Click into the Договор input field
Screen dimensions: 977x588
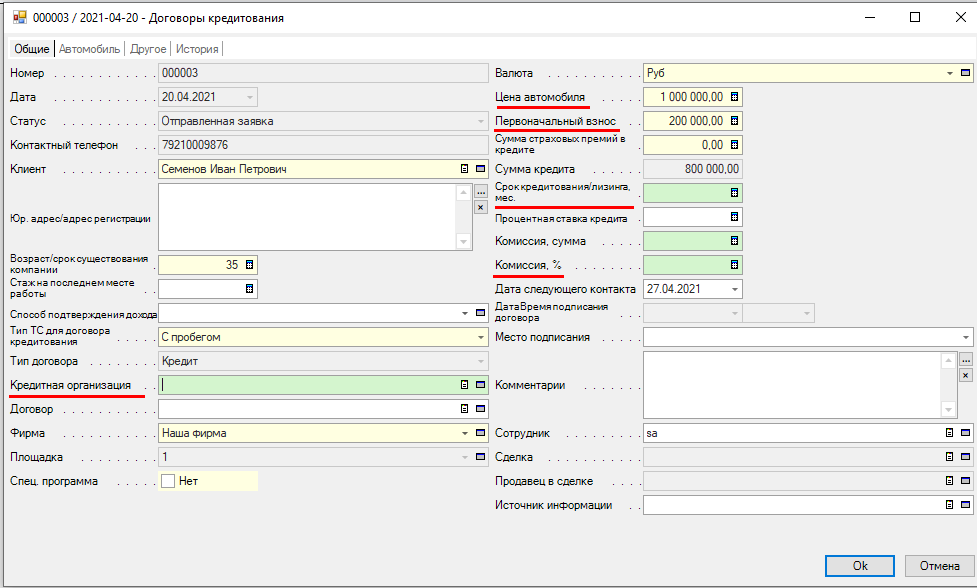[305, 409]
